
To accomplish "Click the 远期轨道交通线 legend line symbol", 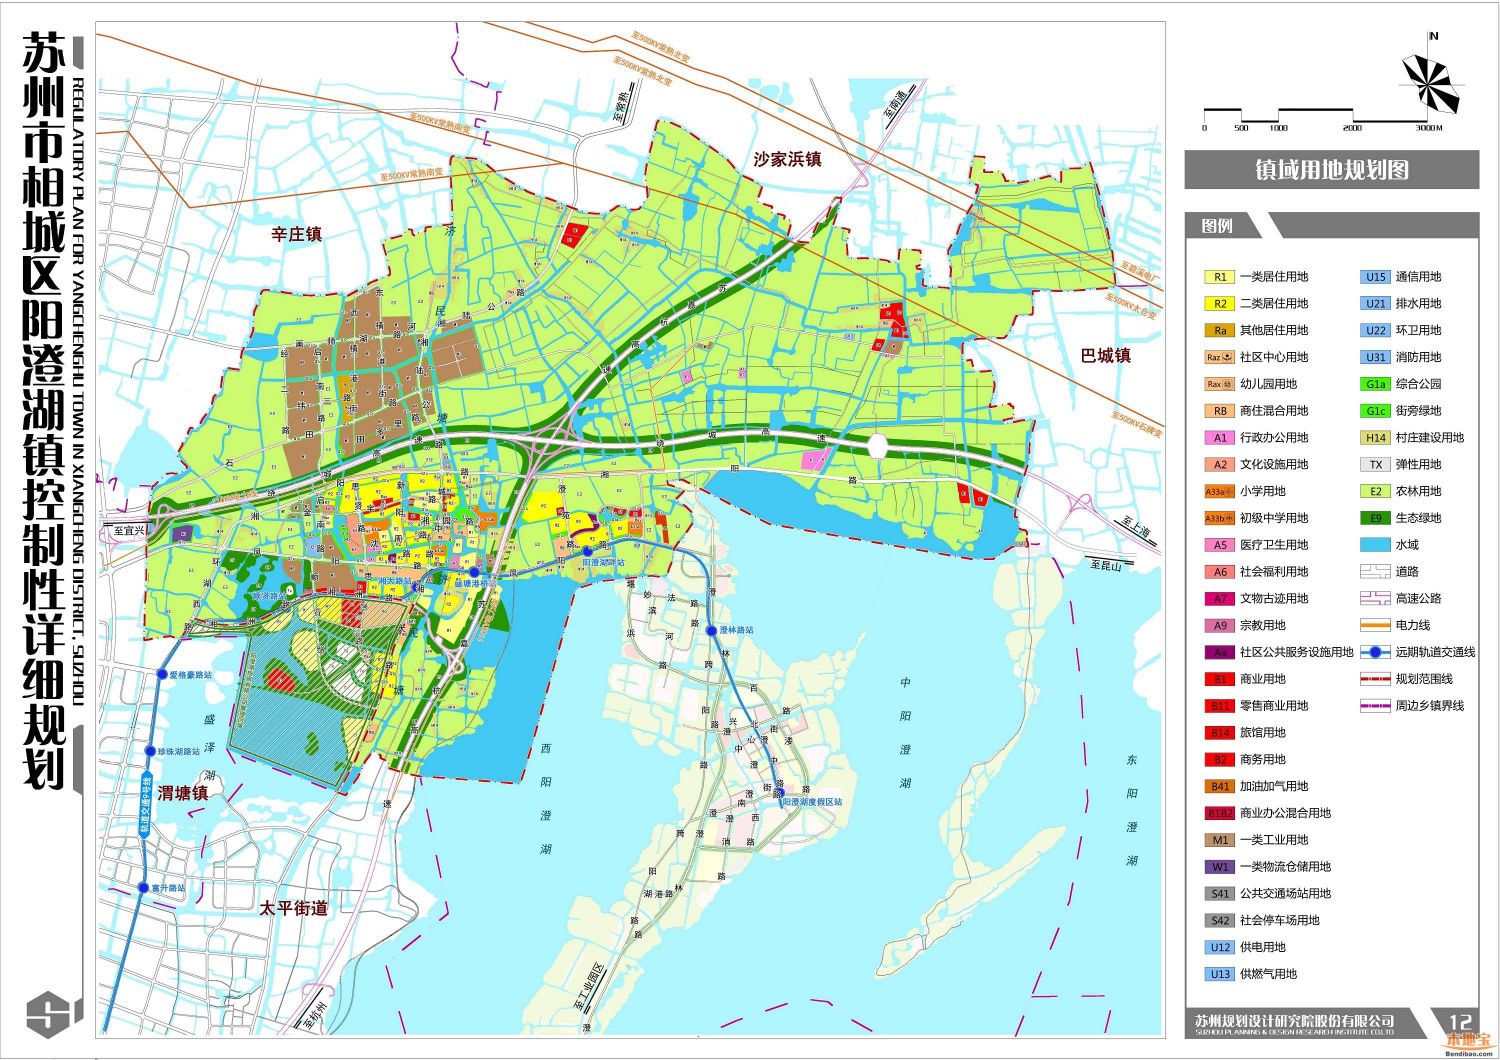I will click(1376, 652).
